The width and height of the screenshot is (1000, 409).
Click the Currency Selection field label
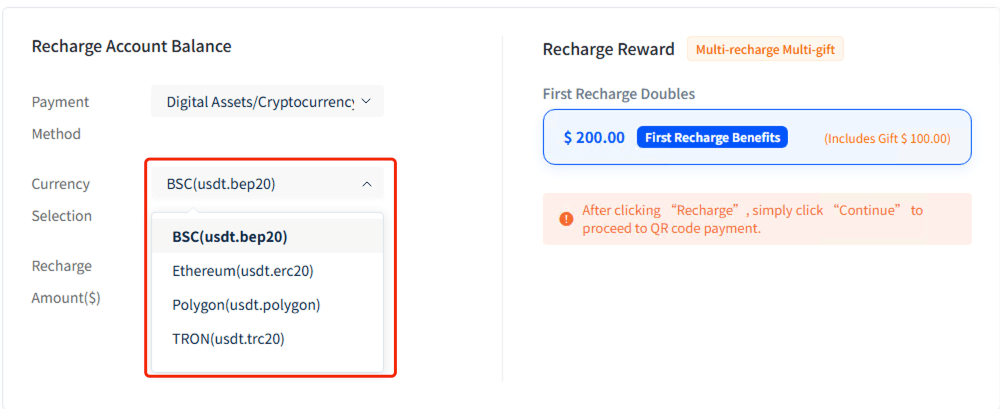[x=61, y=199]
